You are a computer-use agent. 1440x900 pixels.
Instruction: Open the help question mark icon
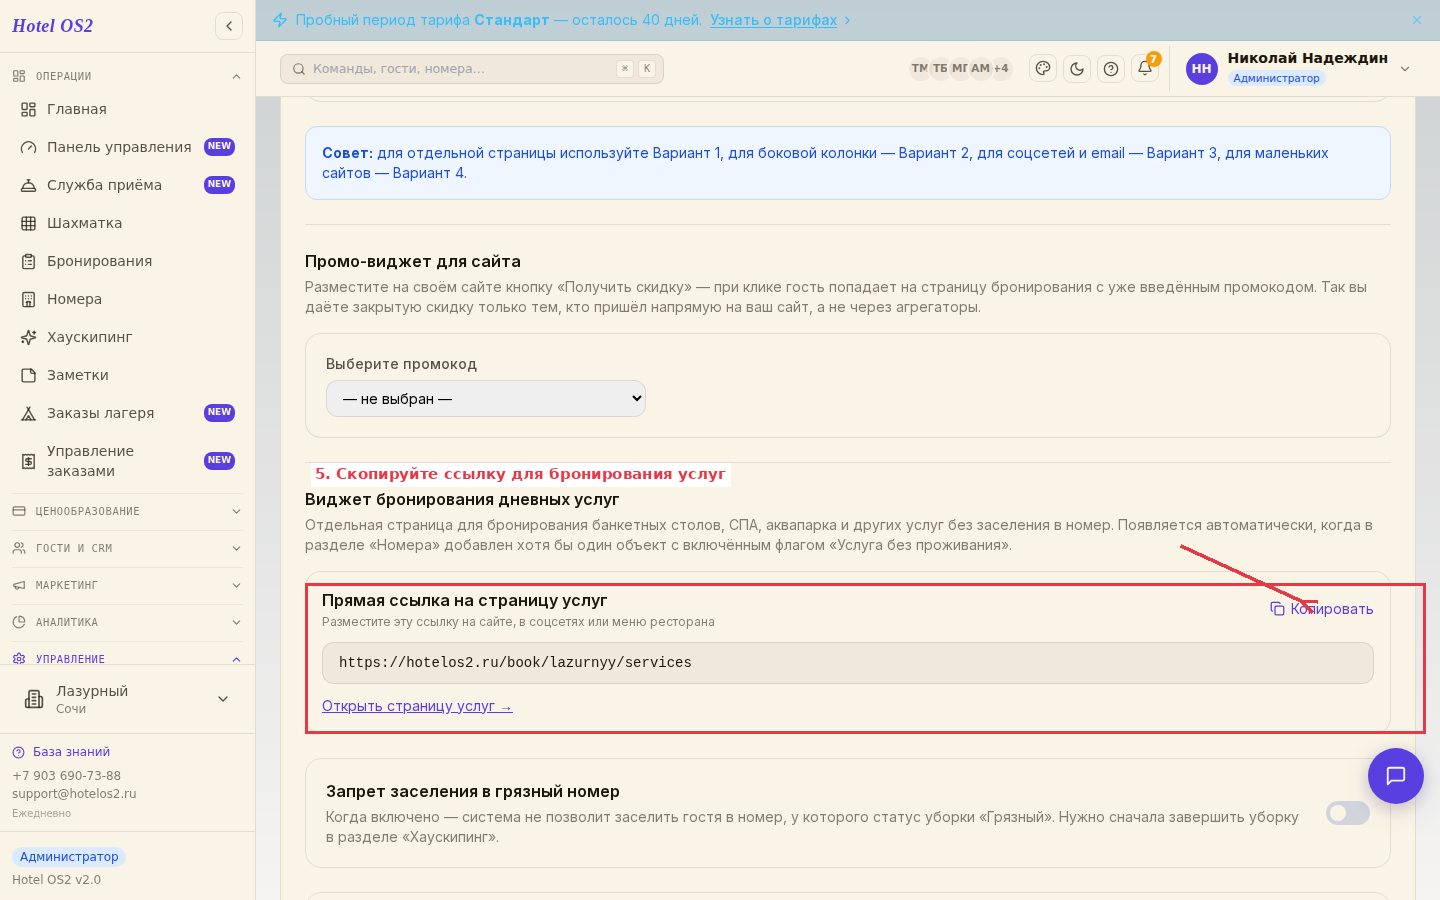(1111, 69)
